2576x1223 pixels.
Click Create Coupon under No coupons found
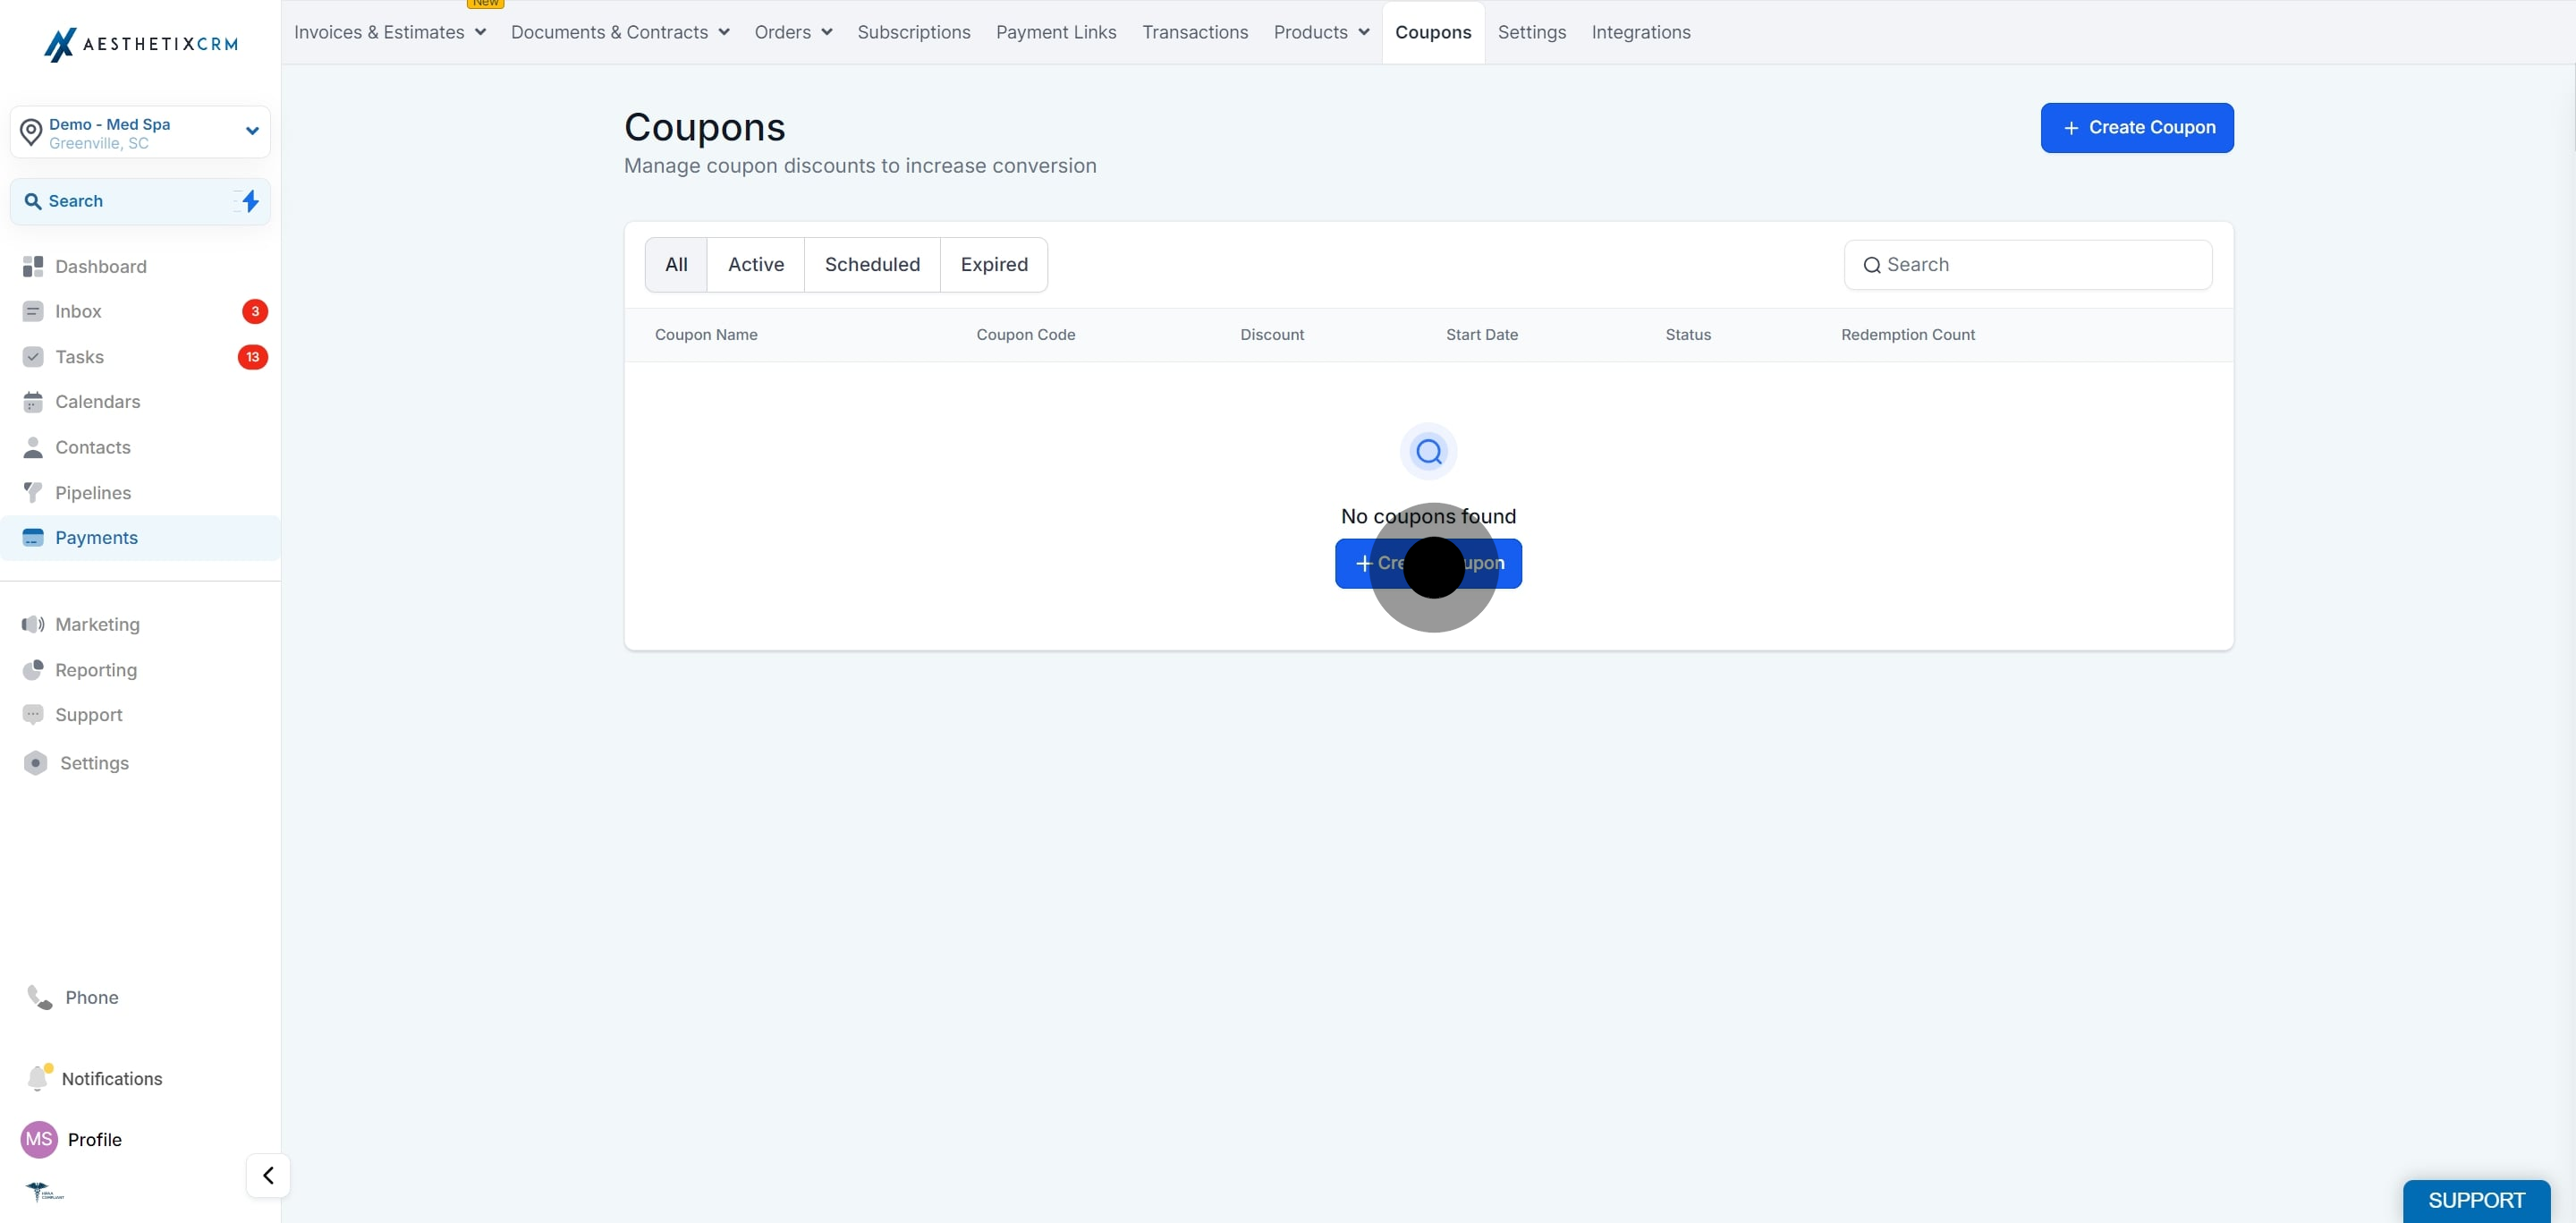coord(1428,564)
